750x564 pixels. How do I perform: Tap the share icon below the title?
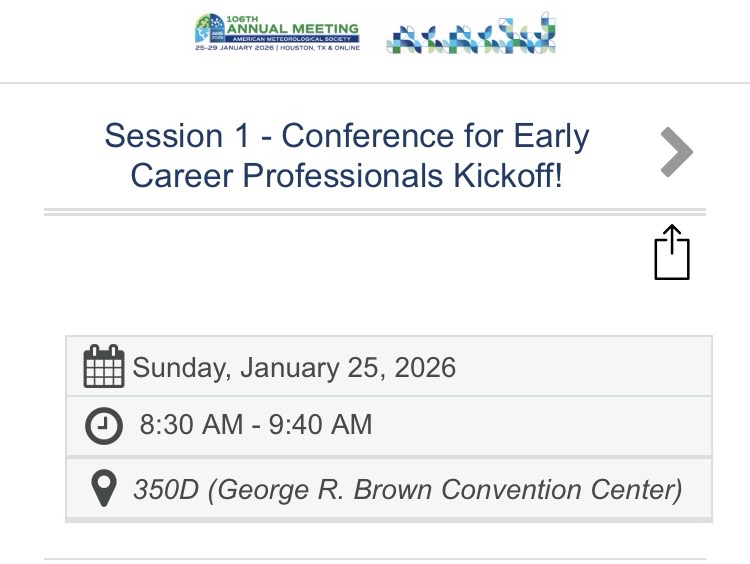672,253
